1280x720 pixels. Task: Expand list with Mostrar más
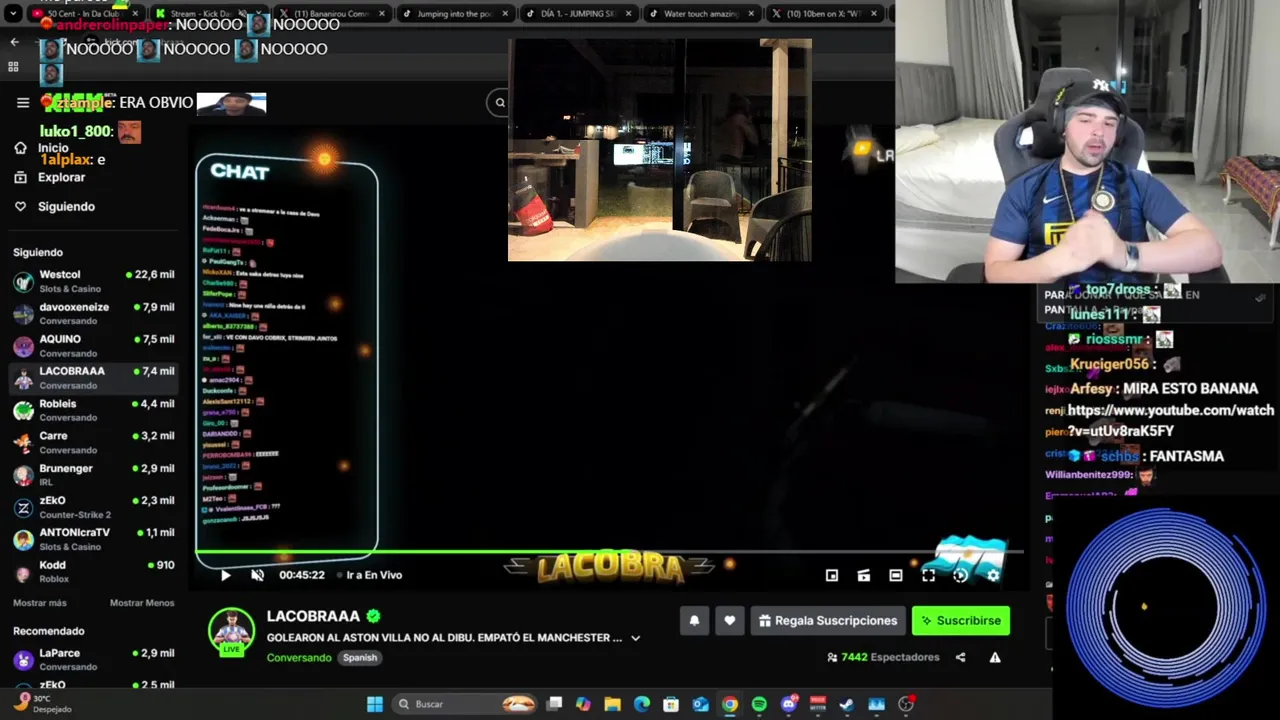pos(40,603)
